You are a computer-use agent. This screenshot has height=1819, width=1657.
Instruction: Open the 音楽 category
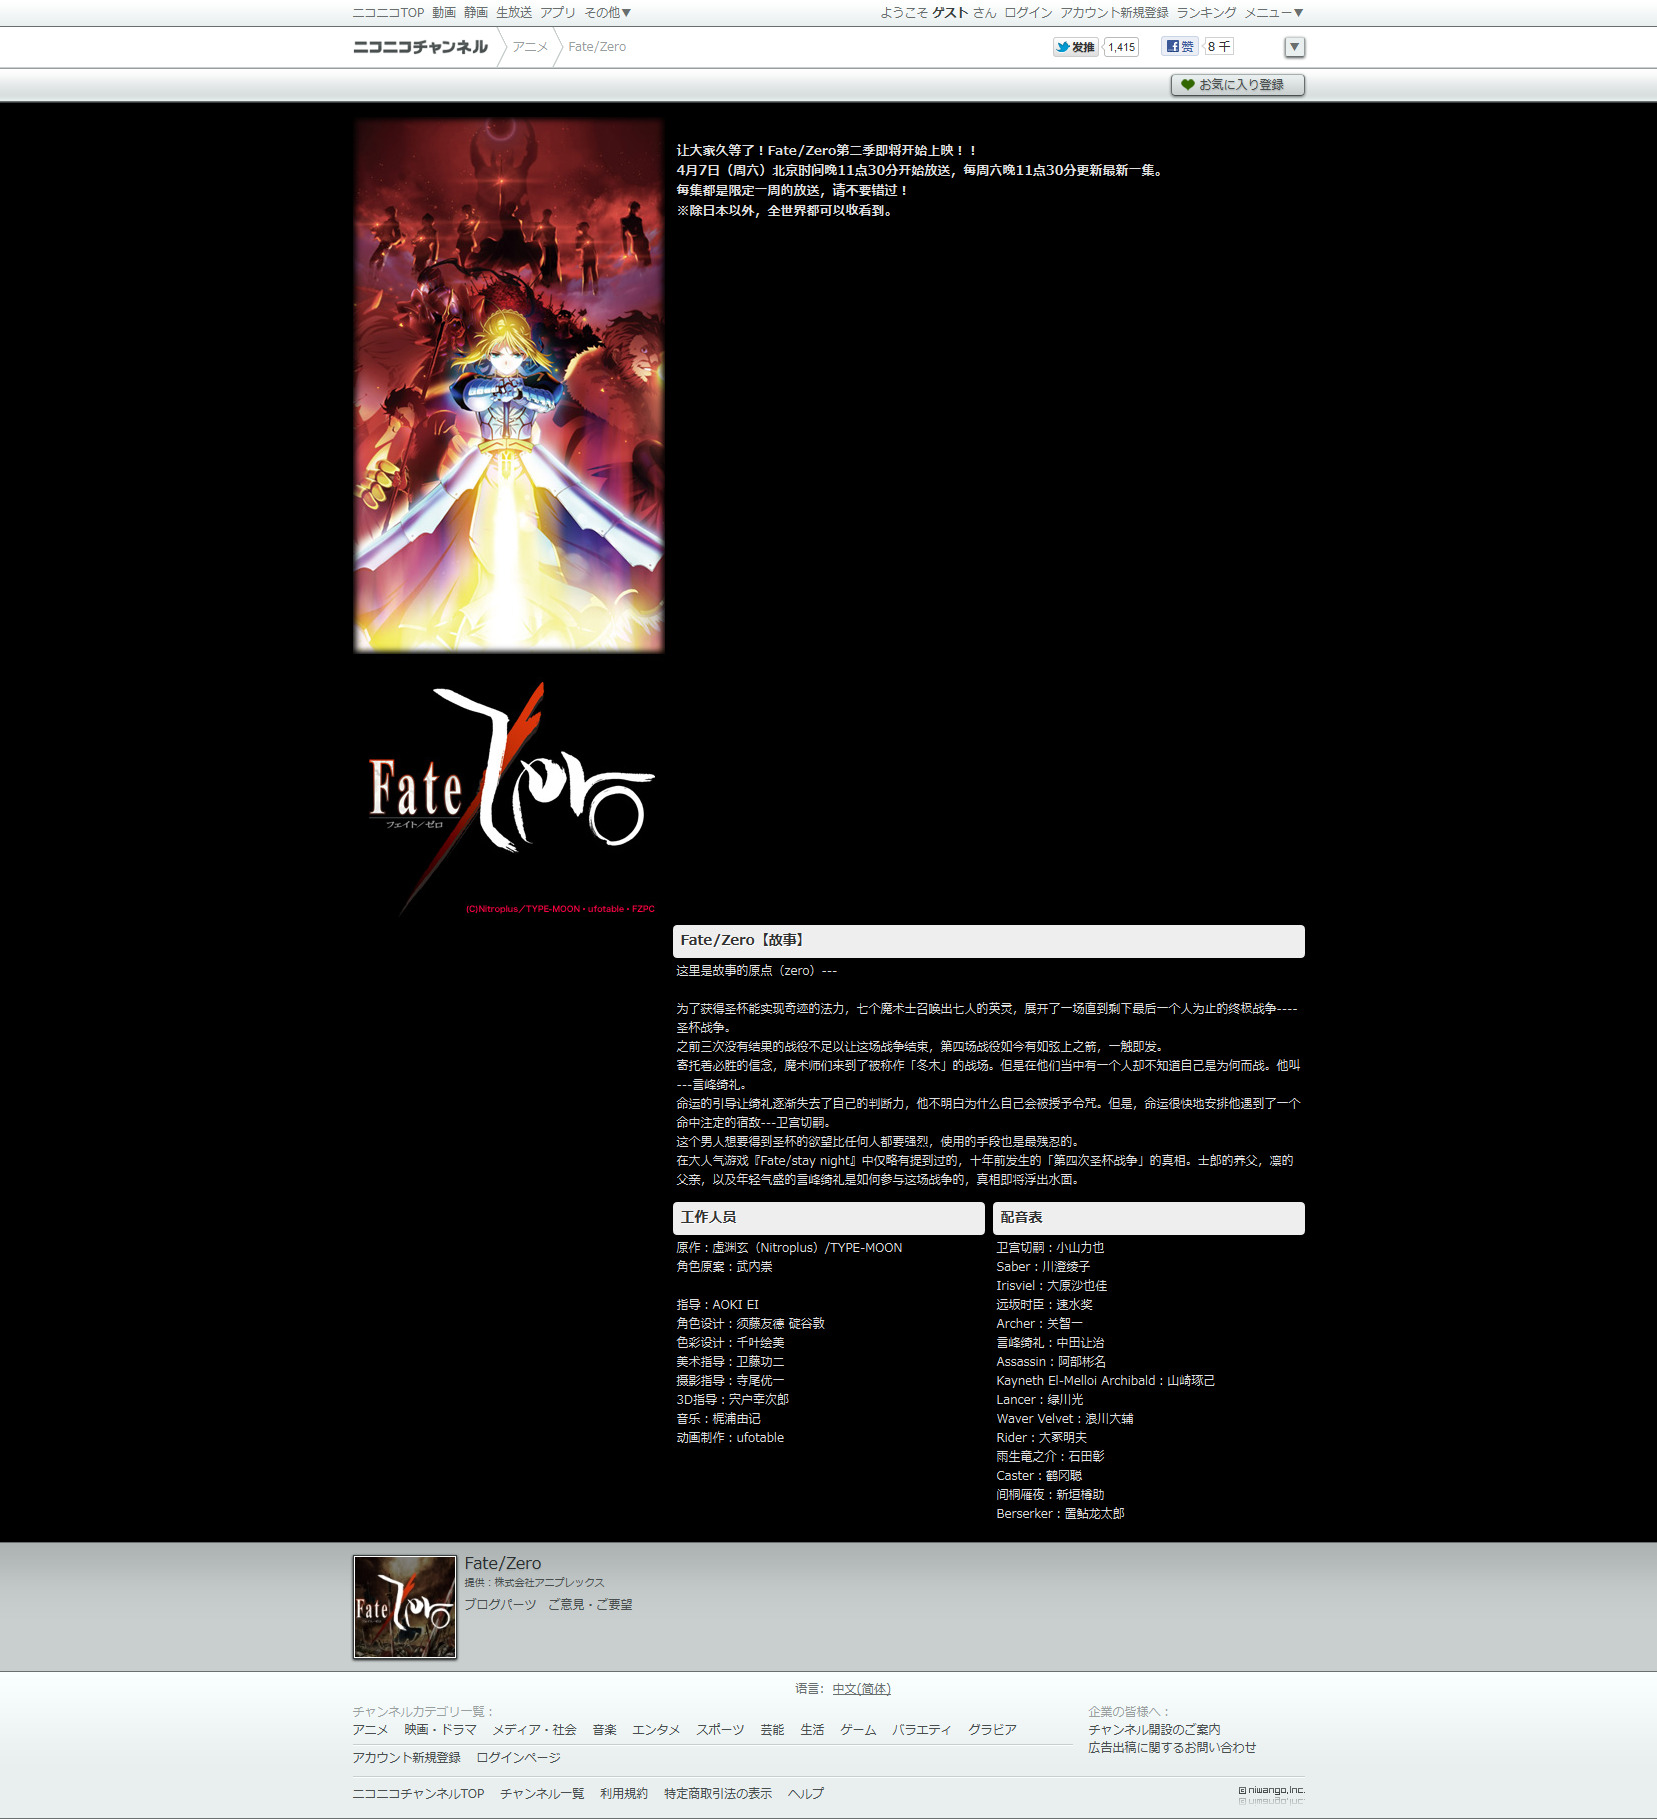pyautogui.click(x=604, y=1730)
